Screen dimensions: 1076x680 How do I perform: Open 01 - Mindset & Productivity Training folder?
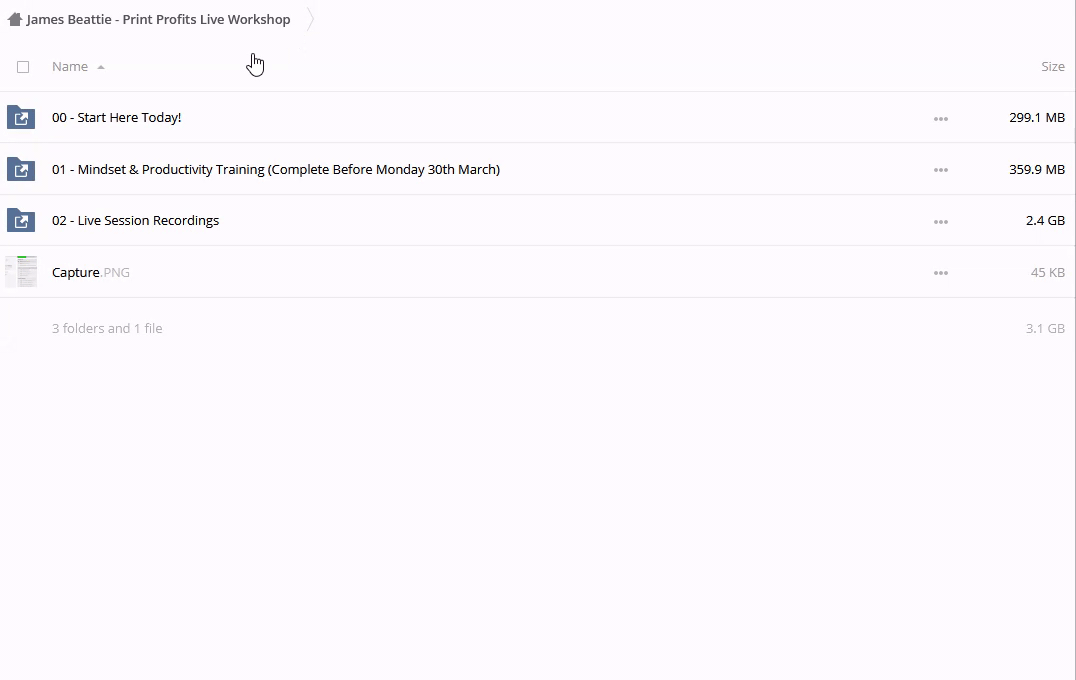(x=275, y=169)
